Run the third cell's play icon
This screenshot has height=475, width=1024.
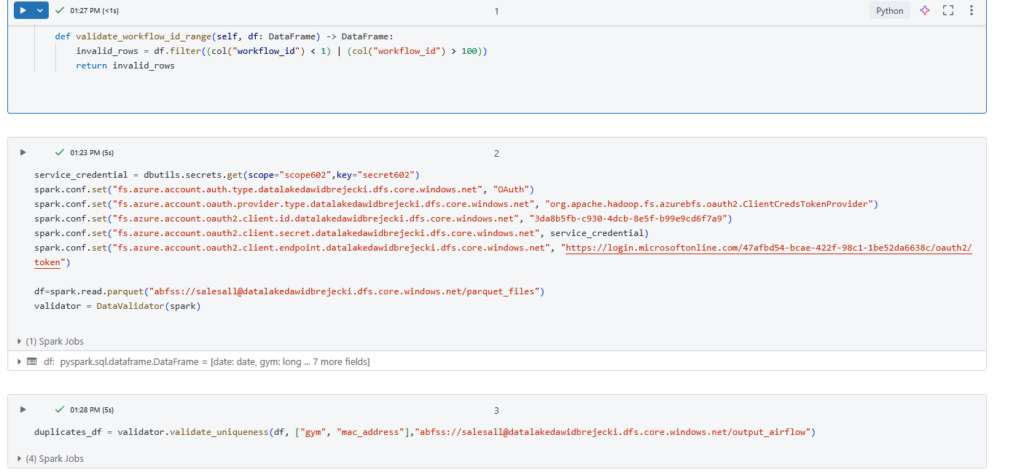coord(23,410)
